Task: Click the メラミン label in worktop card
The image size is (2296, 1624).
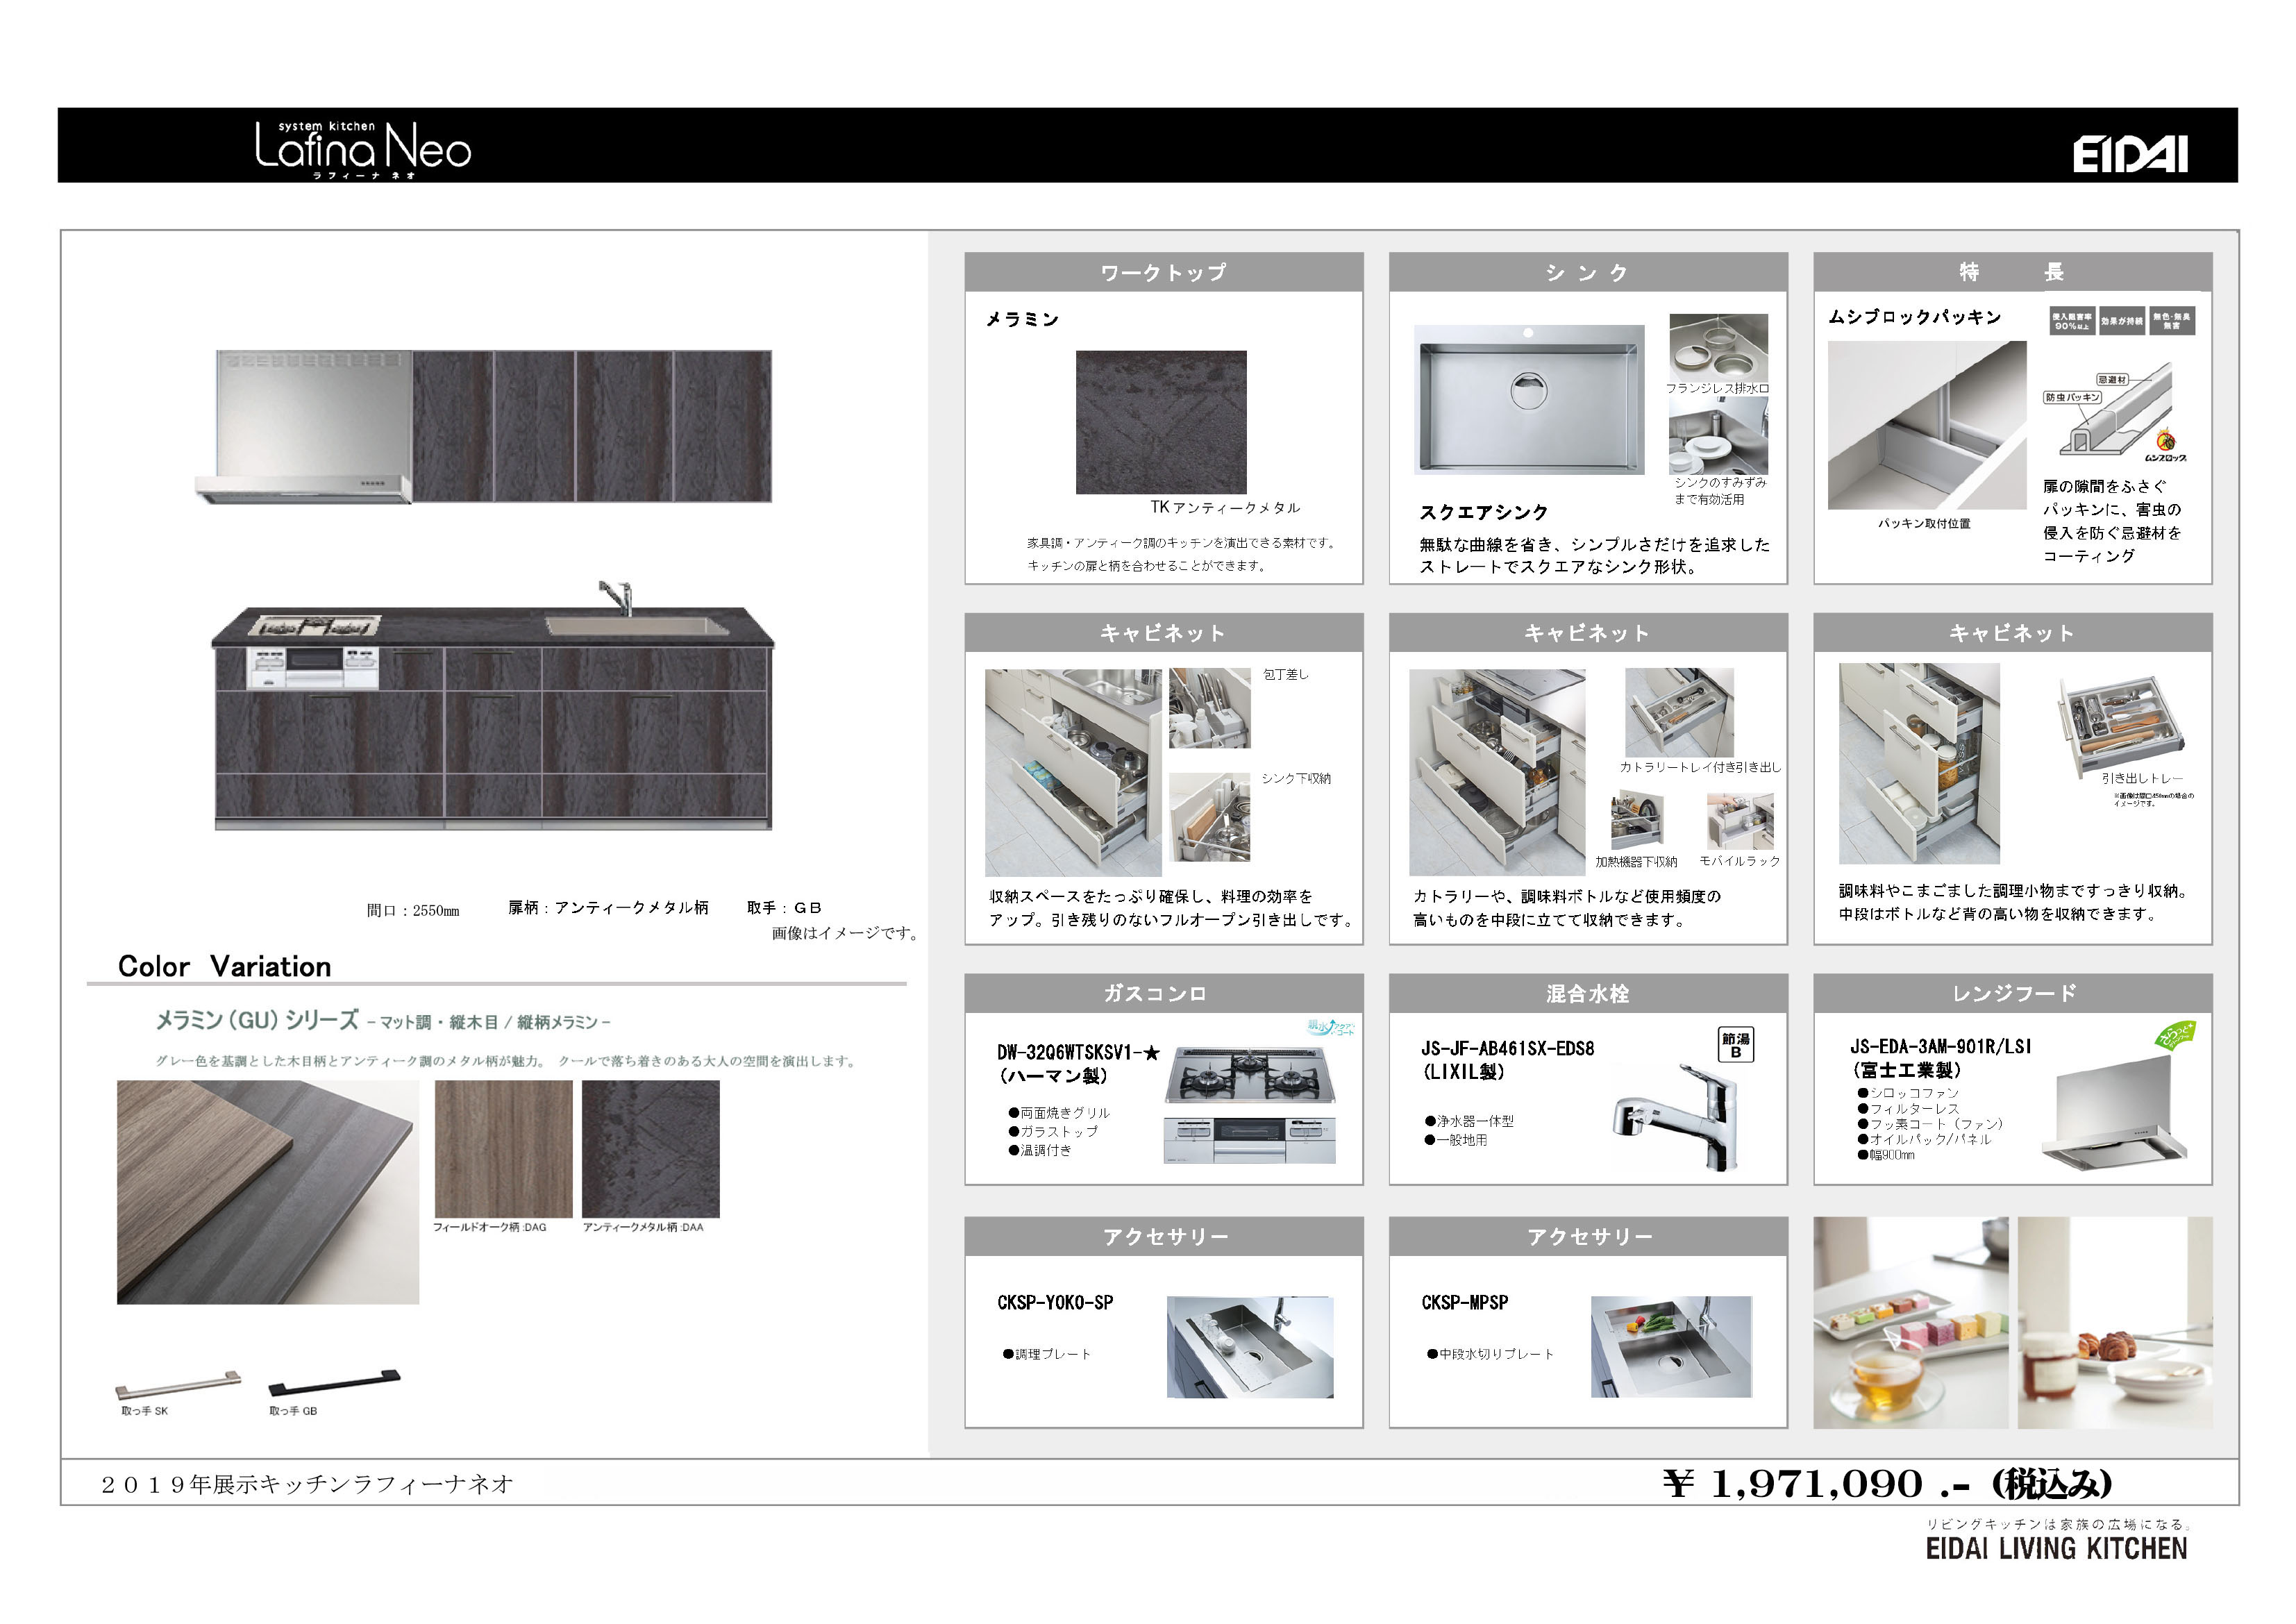Action: [1022, 319]
